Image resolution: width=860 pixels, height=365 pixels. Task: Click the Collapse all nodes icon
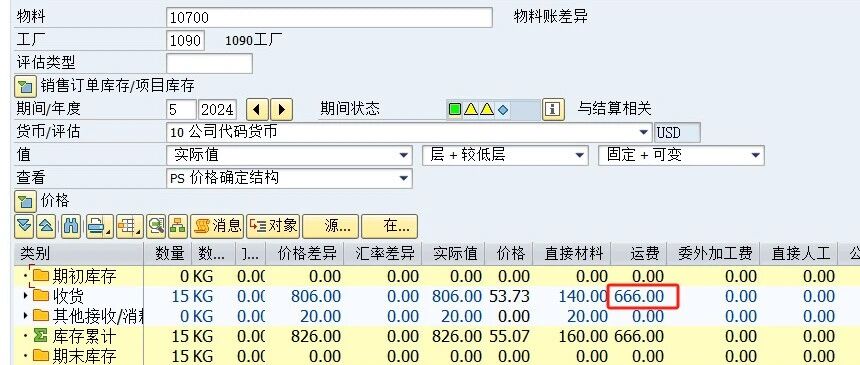point(46,226)
